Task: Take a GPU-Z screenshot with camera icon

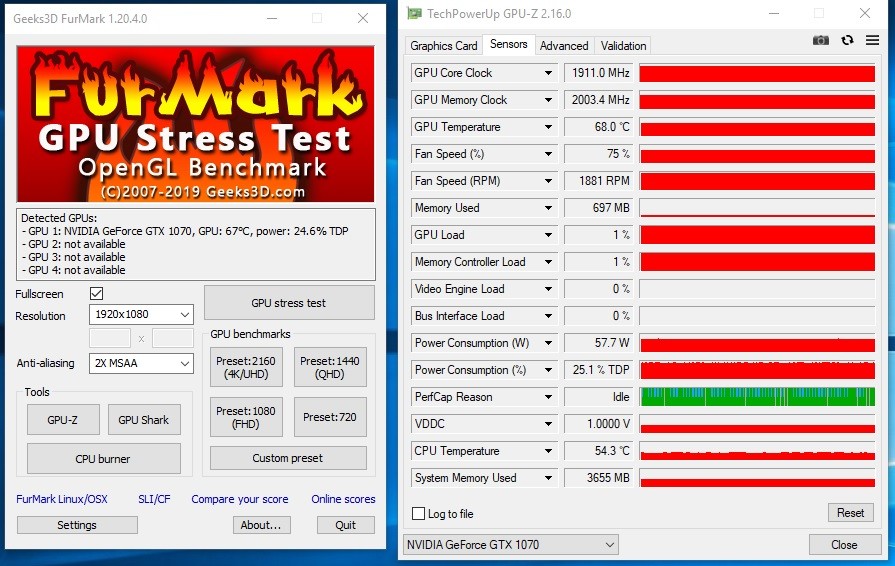Action: (x=821, y=41)
